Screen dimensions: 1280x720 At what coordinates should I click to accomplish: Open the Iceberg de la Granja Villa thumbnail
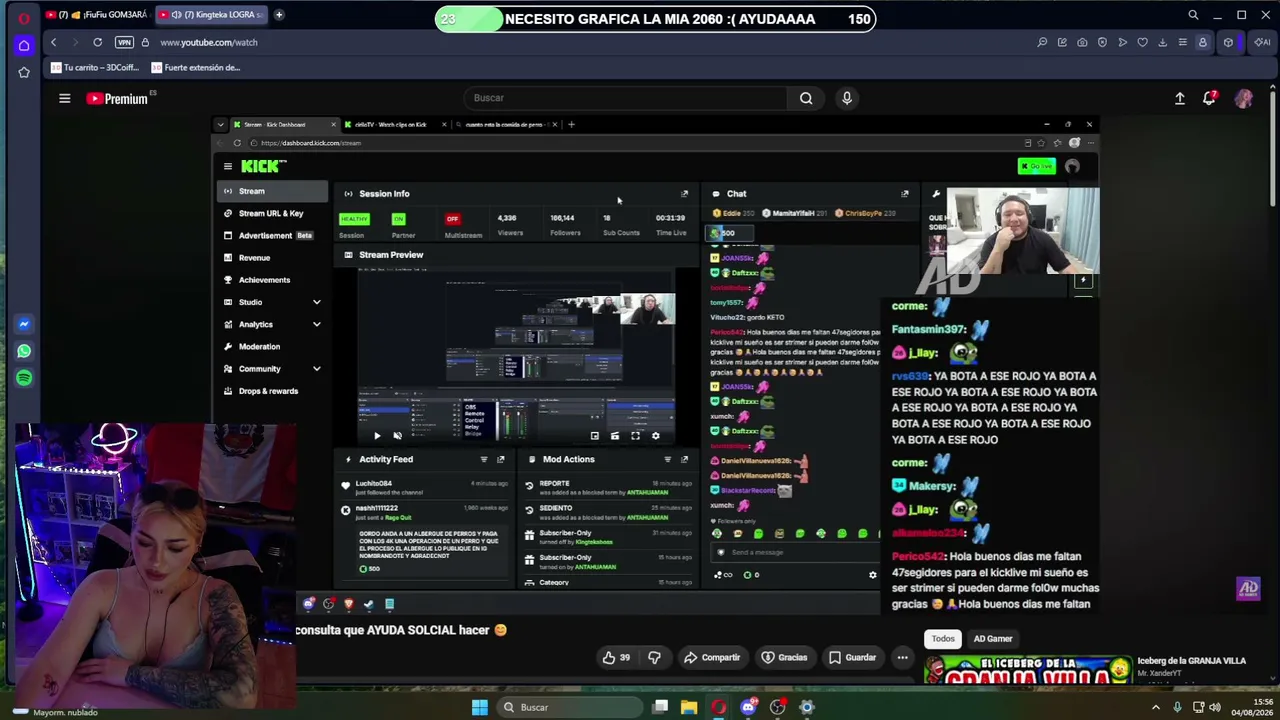pyautogui.click(x=1028, y=670)
